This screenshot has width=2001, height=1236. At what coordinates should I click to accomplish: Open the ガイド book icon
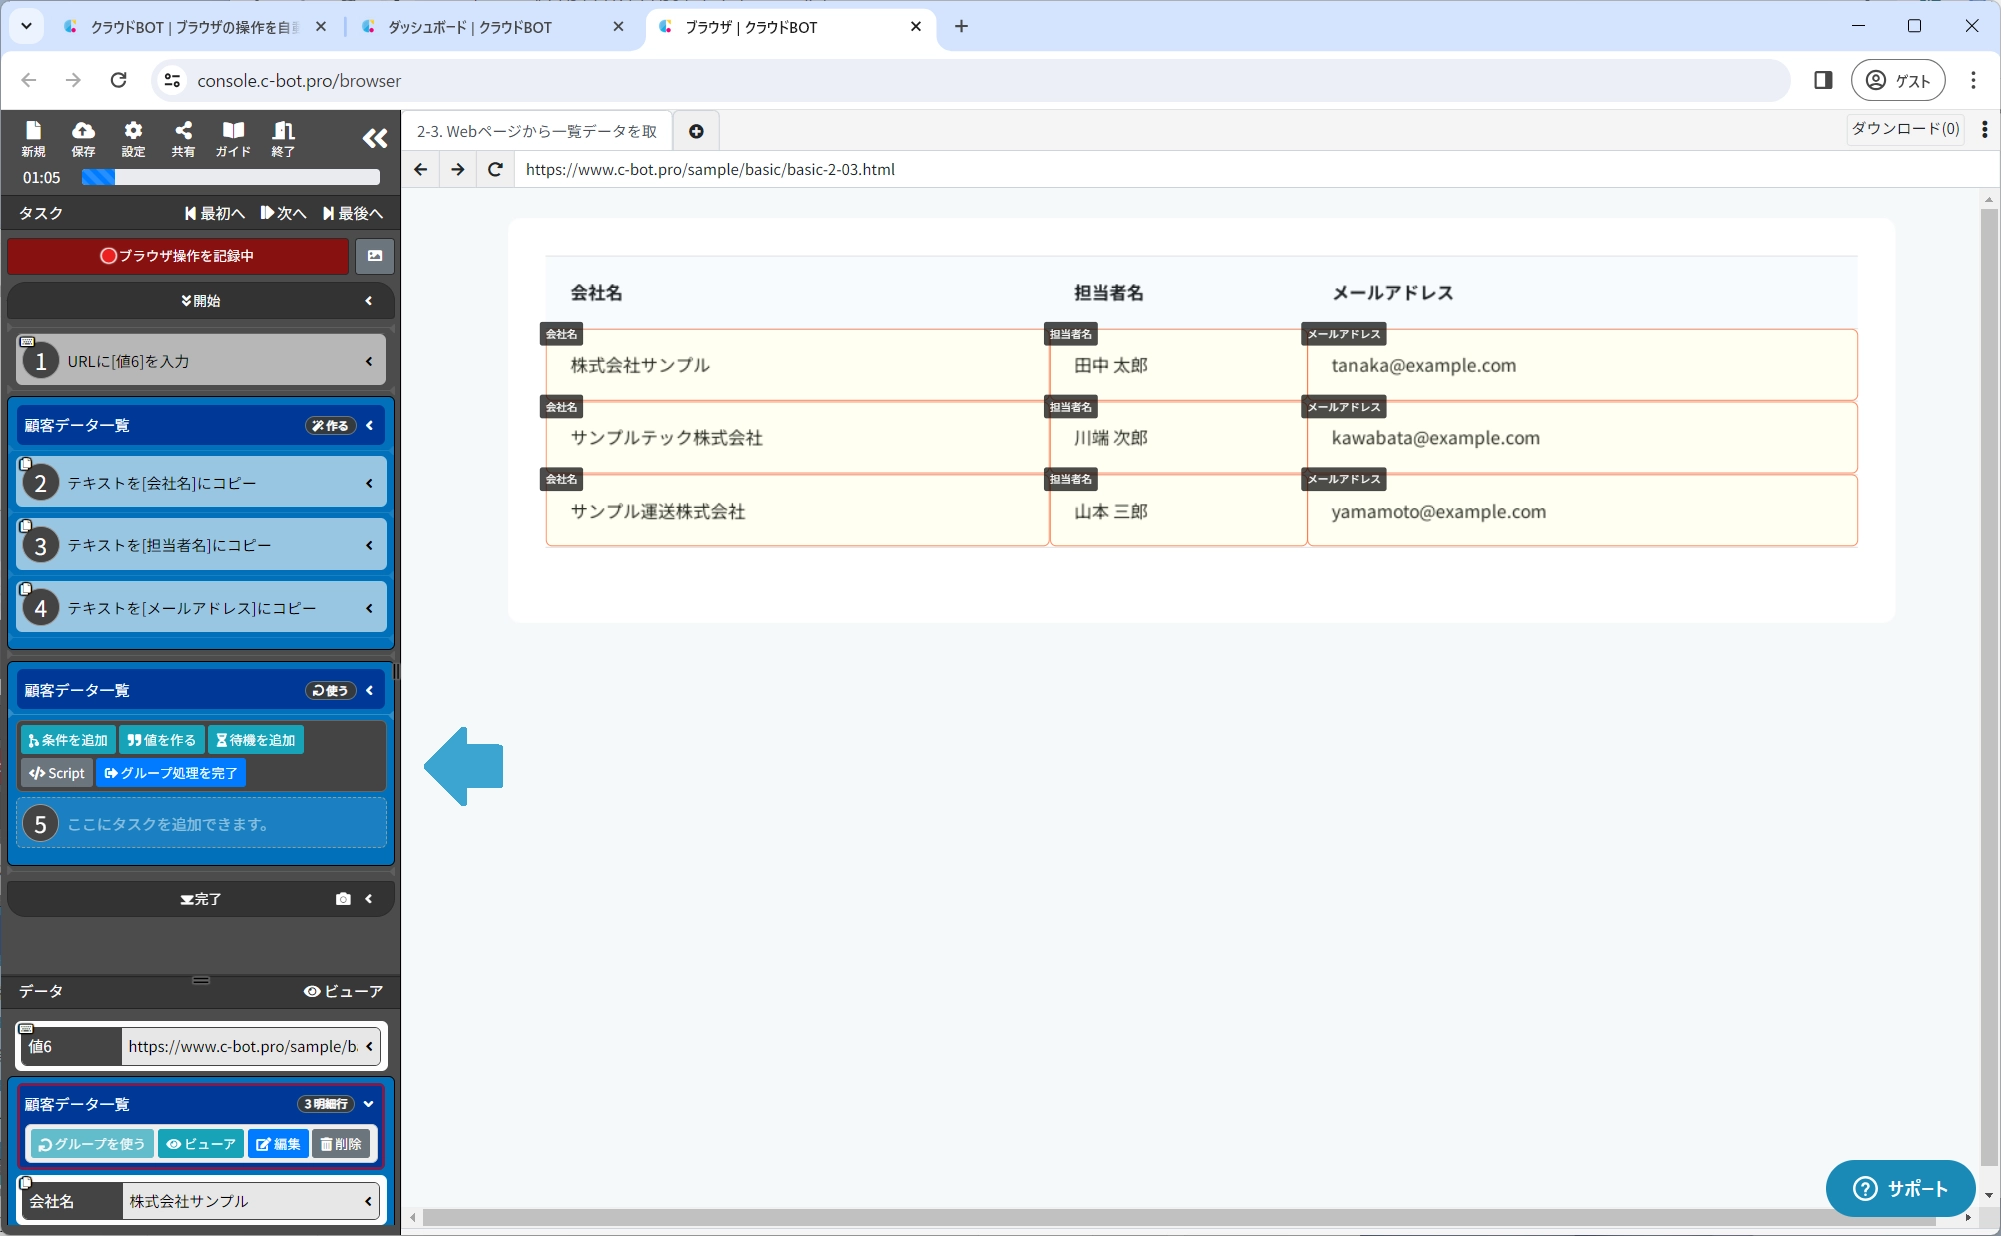[x=233, y=138]
